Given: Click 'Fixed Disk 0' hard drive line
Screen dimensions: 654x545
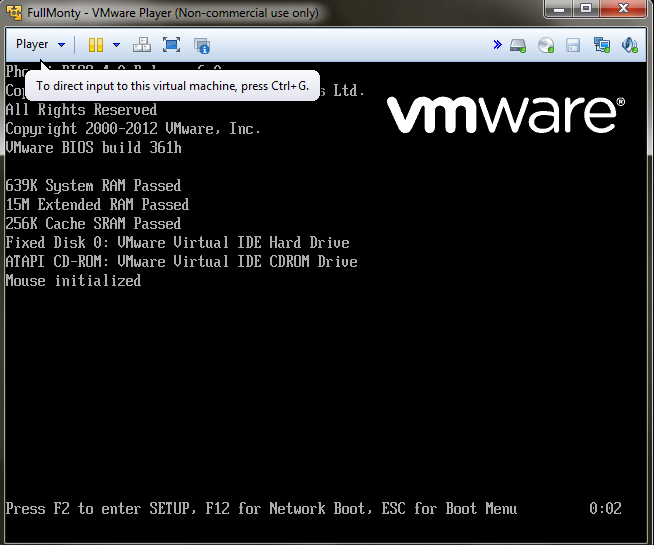Looking at the screenshot, I should [177, 243].
